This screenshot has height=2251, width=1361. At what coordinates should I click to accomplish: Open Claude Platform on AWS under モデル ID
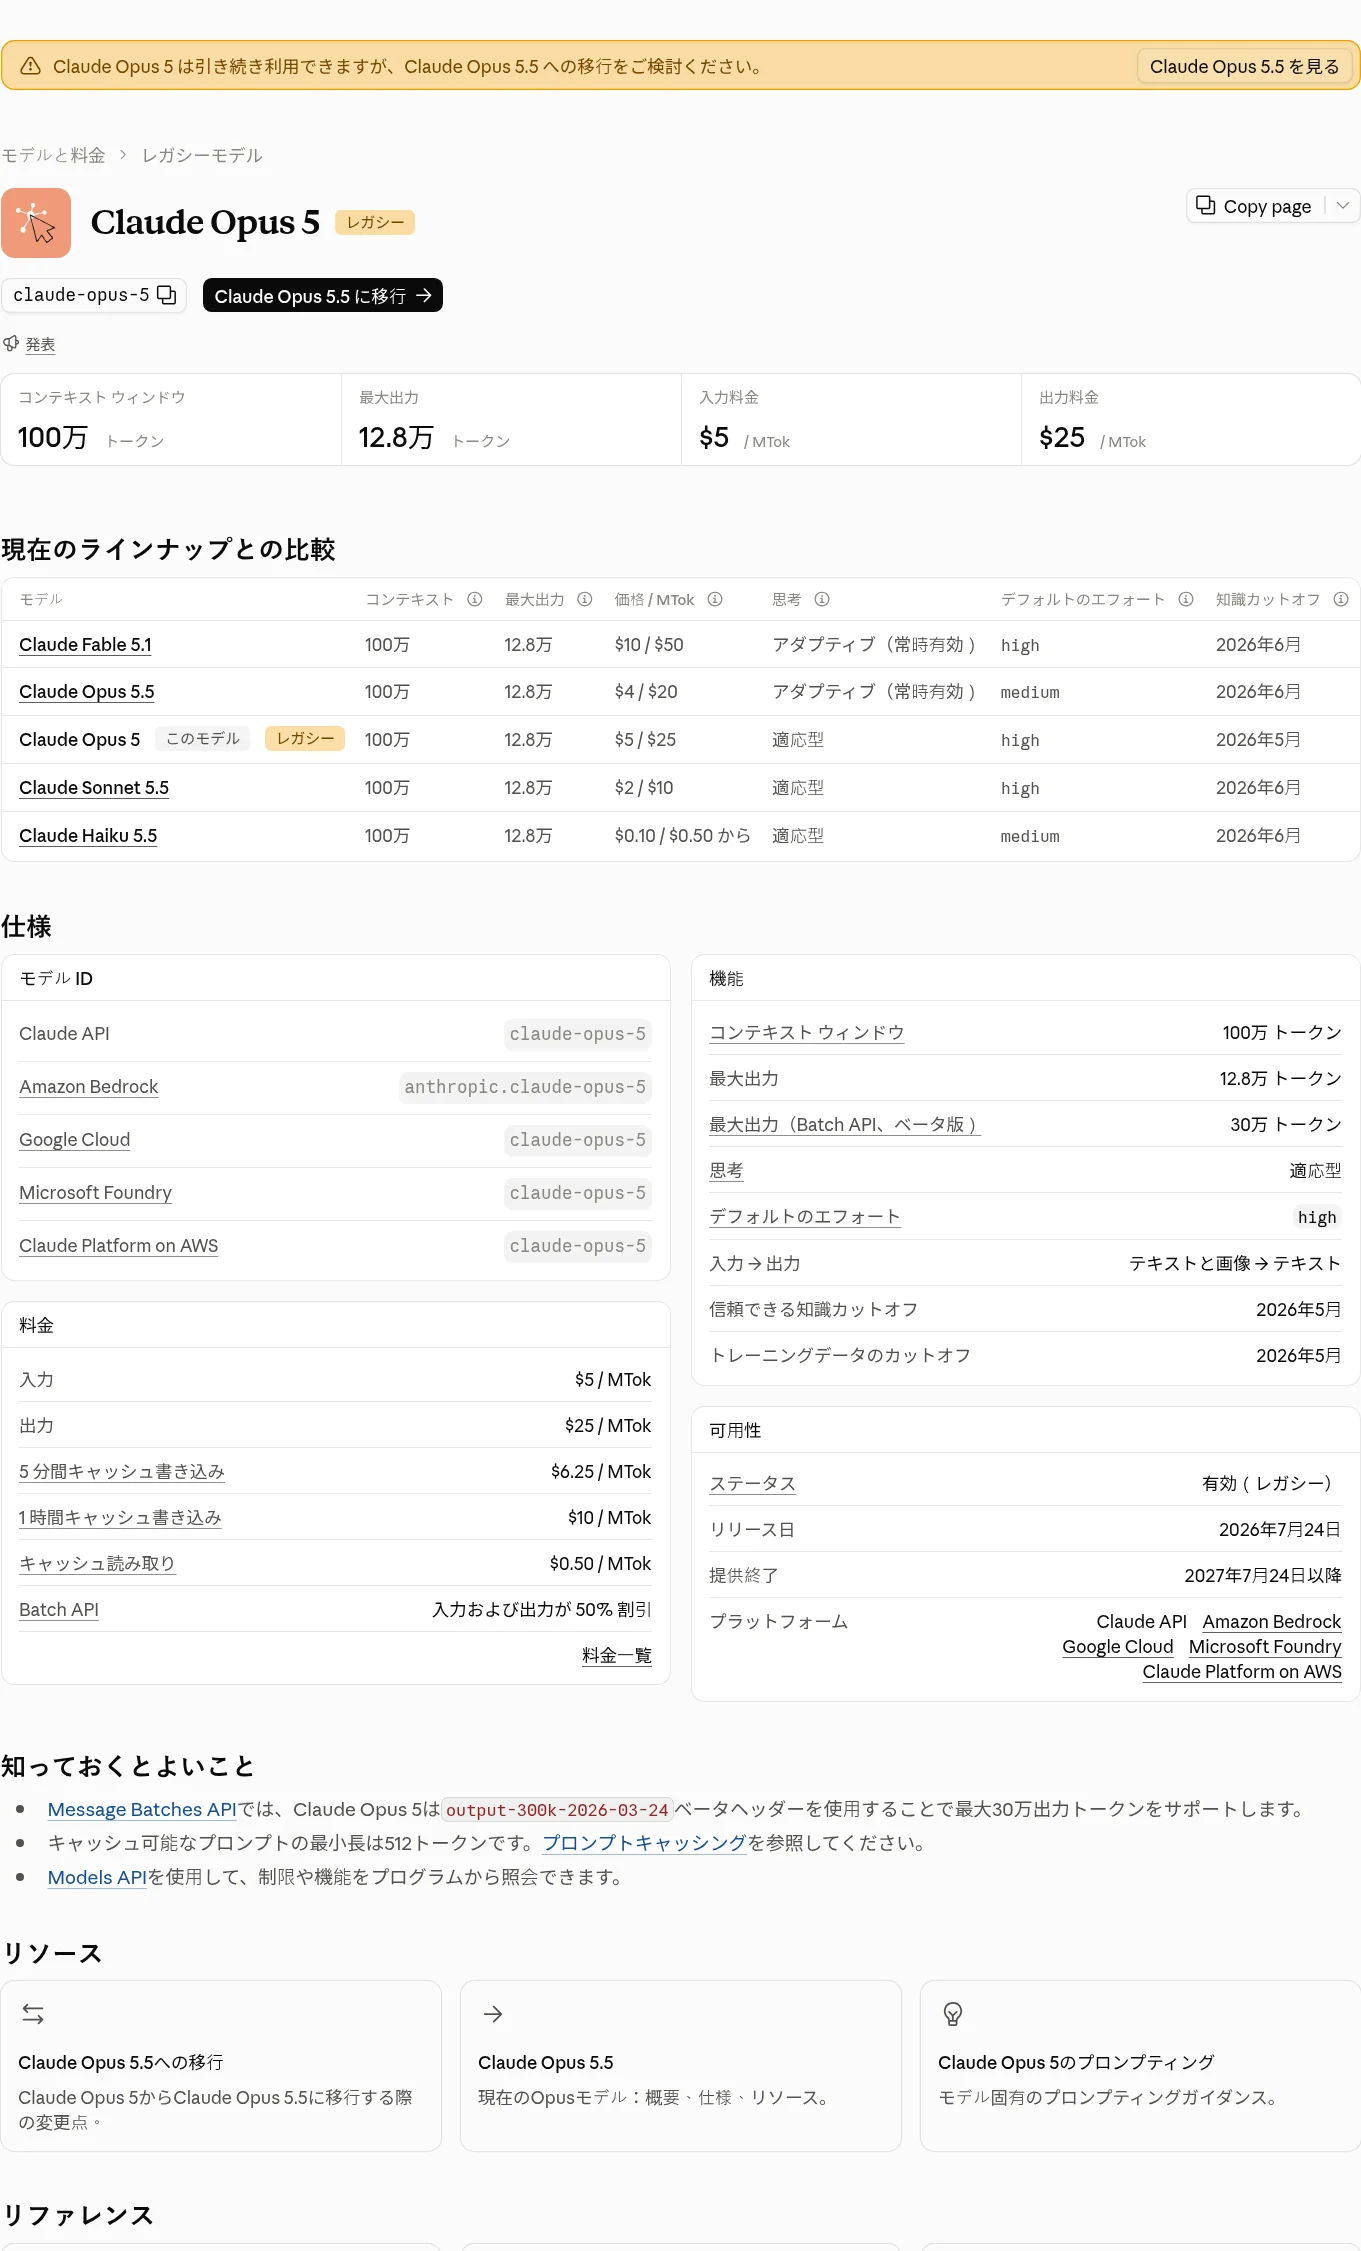[119, 1246]
